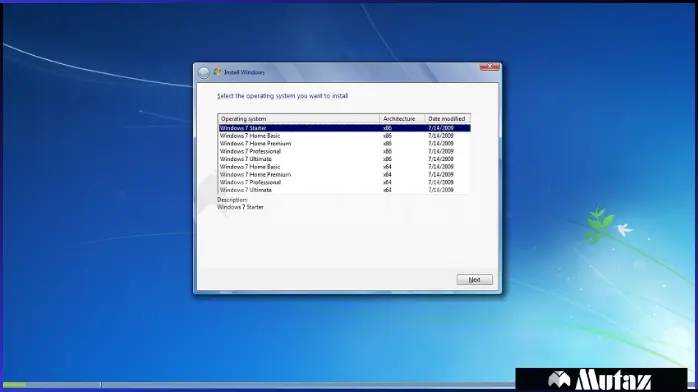
Task: Click the setup progress bar at screen bottom
Action: (259, 384)
